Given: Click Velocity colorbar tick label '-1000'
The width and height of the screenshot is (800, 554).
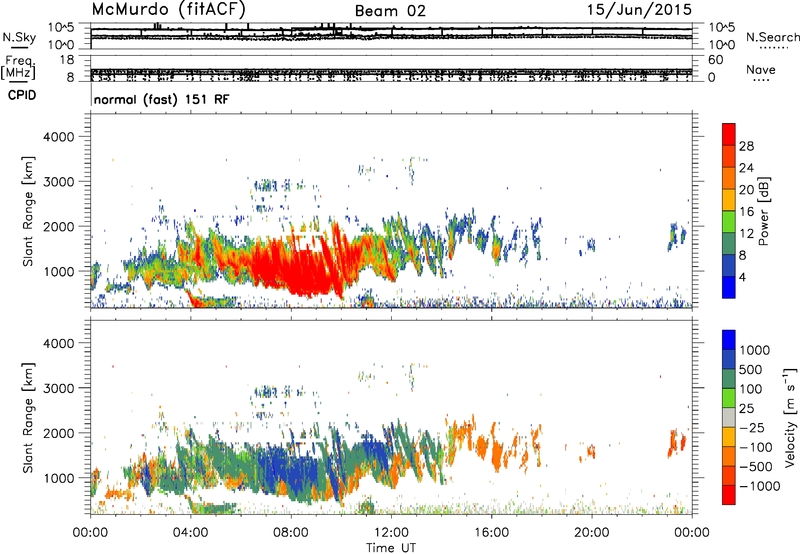Looking at the screenshot, I should click(760, 486).
